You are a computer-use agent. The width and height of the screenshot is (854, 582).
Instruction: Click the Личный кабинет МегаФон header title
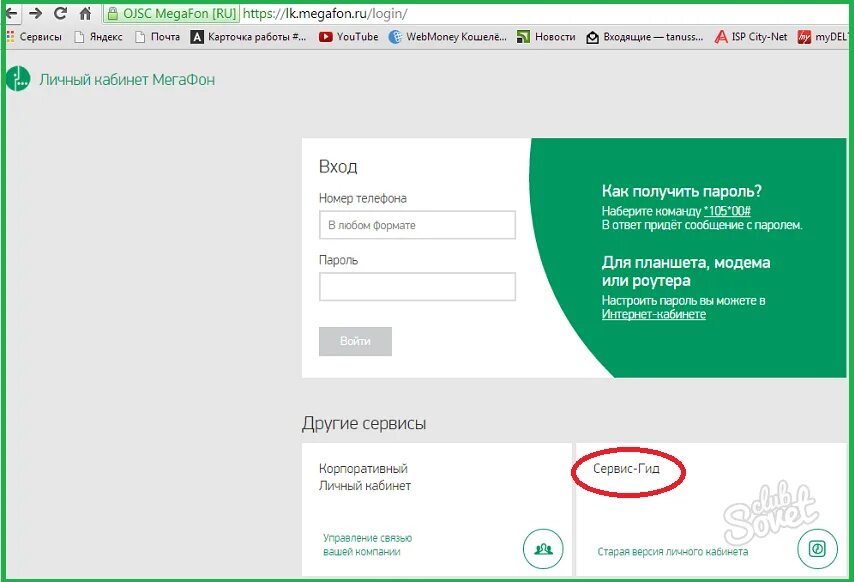(x=127, y=79)
